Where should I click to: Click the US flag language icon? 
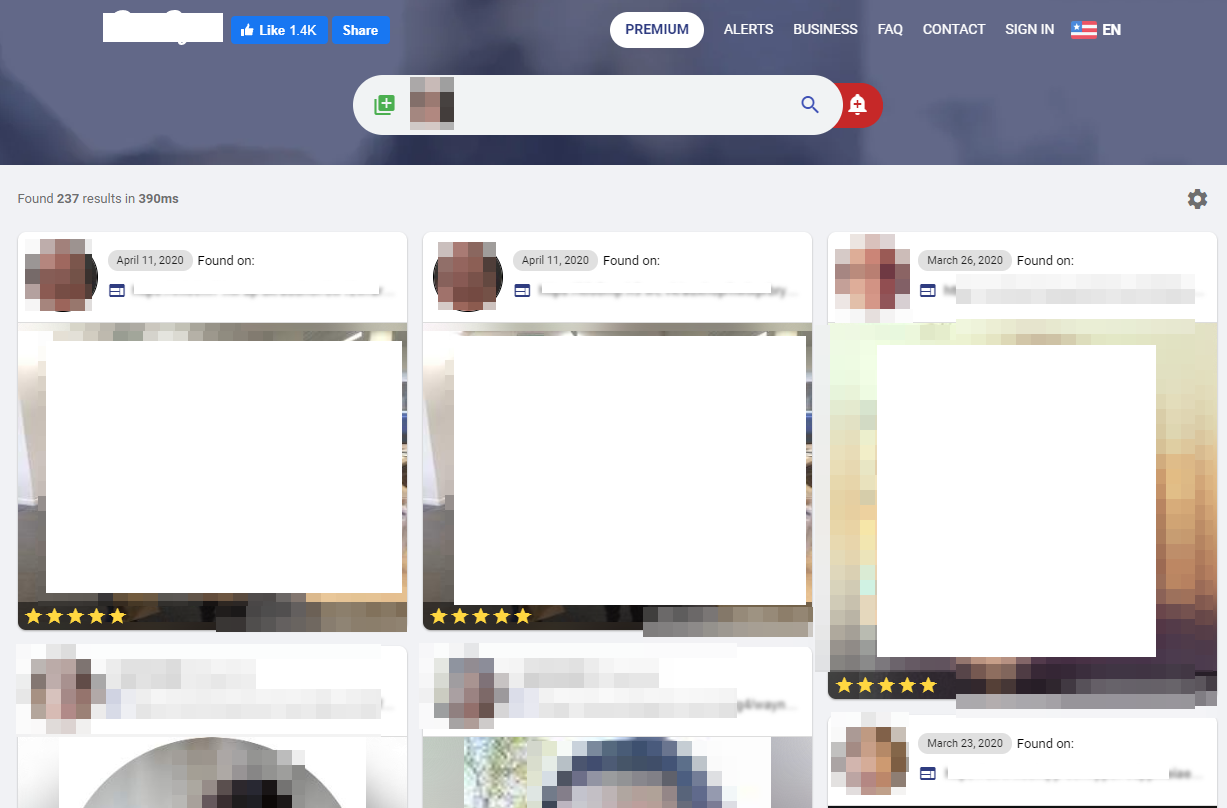pyautogui.click(x=1084, y=30)
